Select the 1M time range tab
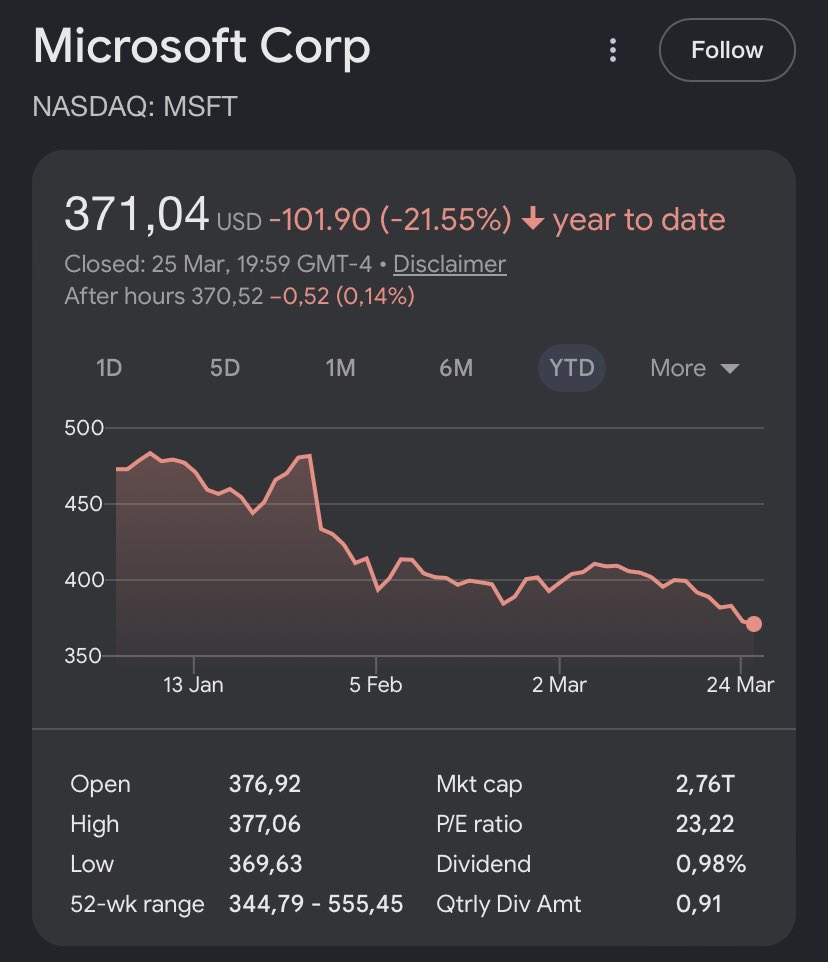This screenshot has height=962, width=828. pyautogui.click(x=340, y=368)
